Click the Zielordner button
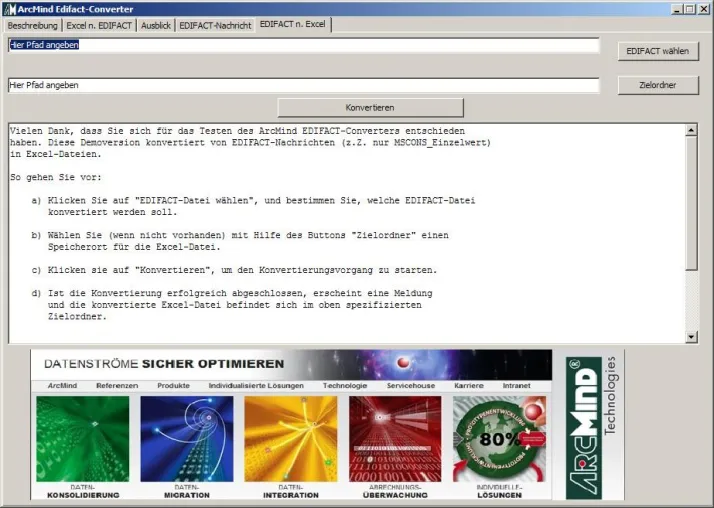The width and height of the screenshot is (714, 508). coord(658,85)
